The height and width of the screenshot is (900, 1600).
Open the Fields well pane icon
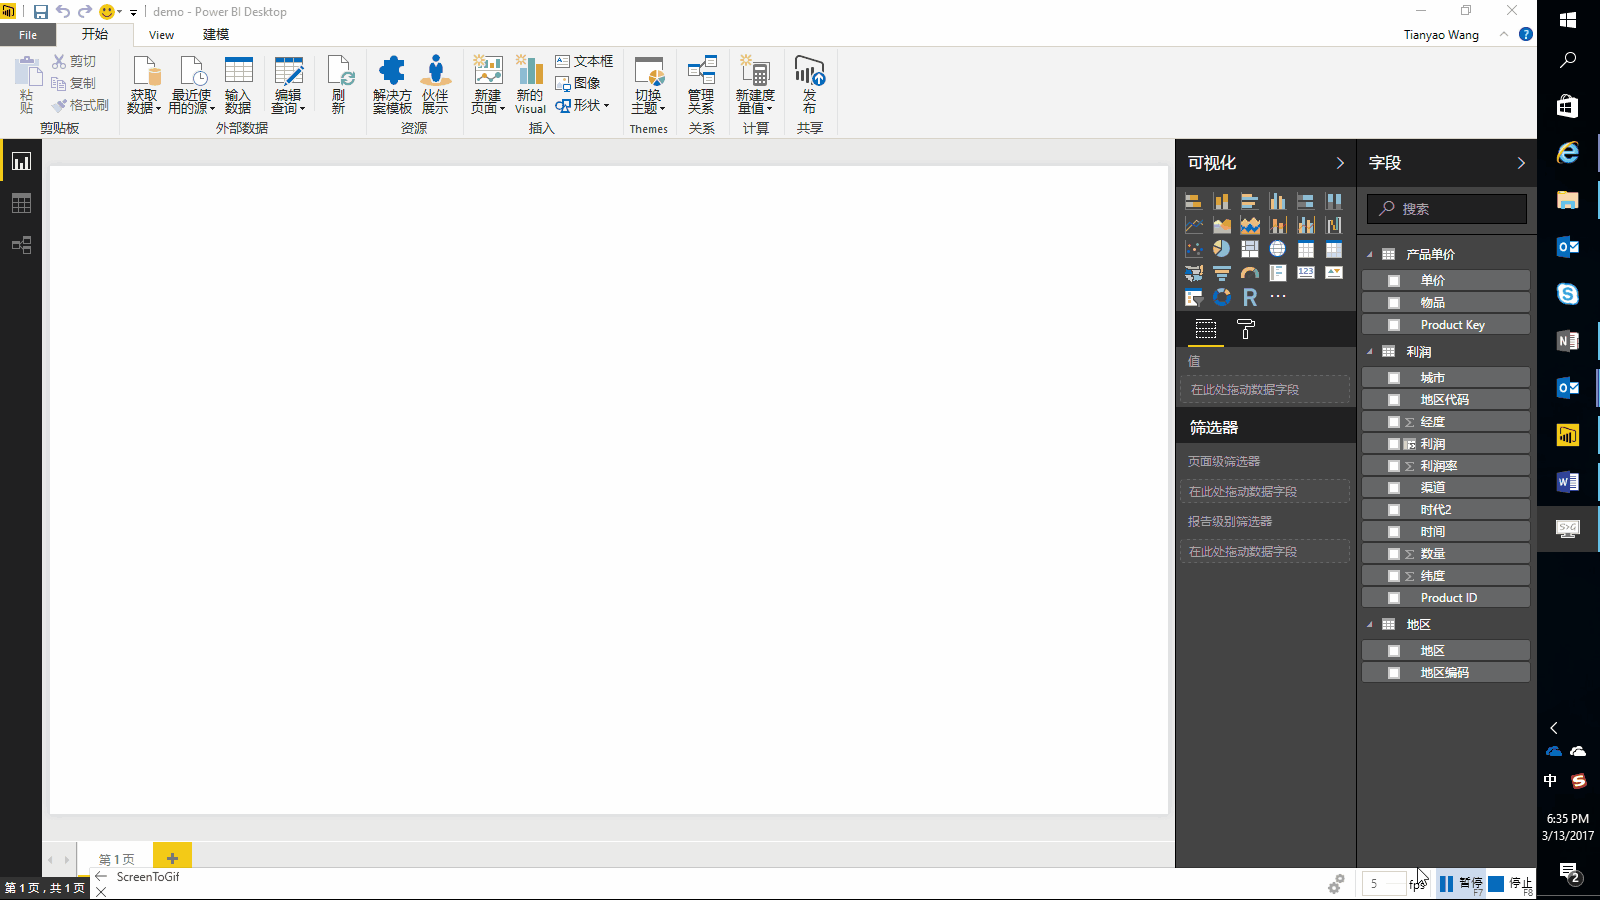tap(1206, 329)
